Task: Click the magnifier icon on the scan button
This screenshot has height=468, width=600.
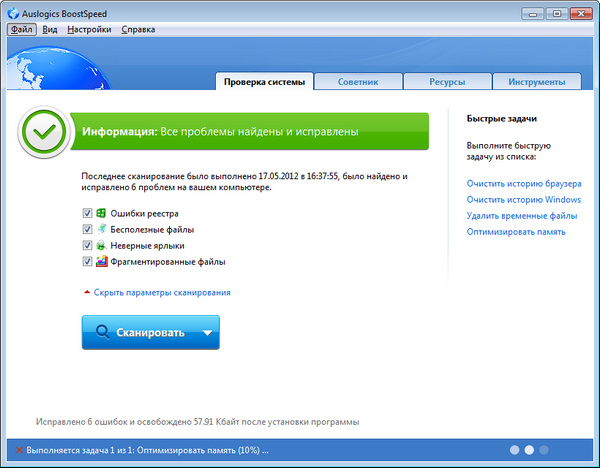Action: tap(102, 333)
